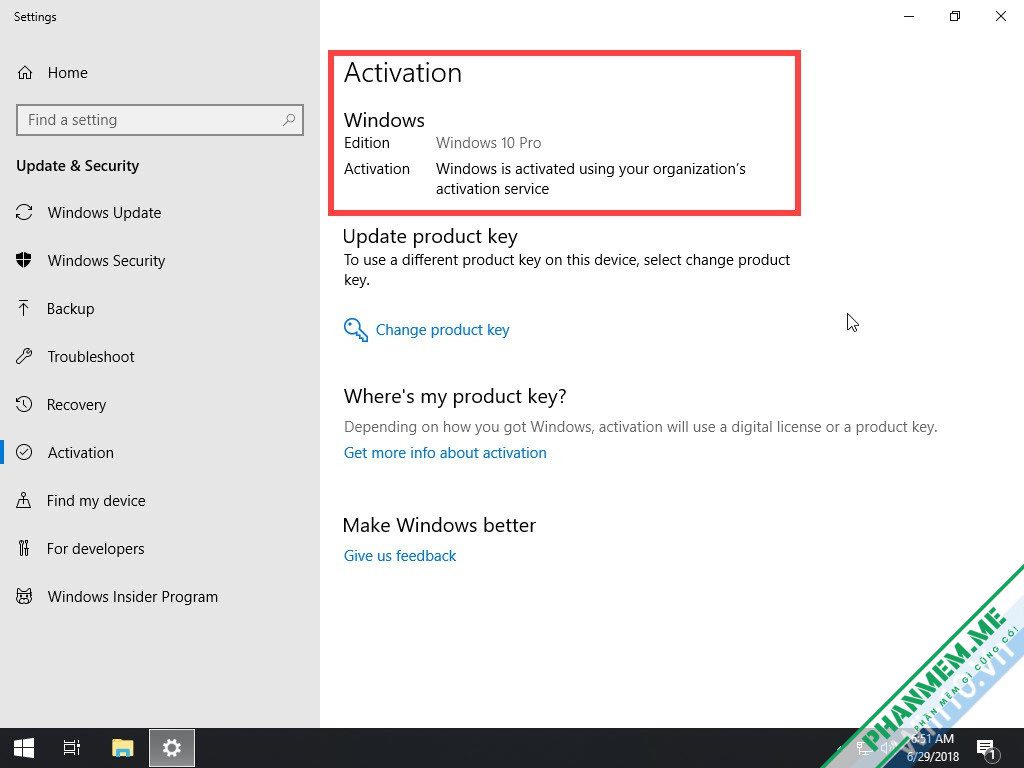Image resolution: width=1024 pixels, height=768 pixels.
Task: Click the Update & Security heading
Action: (78, 166)
